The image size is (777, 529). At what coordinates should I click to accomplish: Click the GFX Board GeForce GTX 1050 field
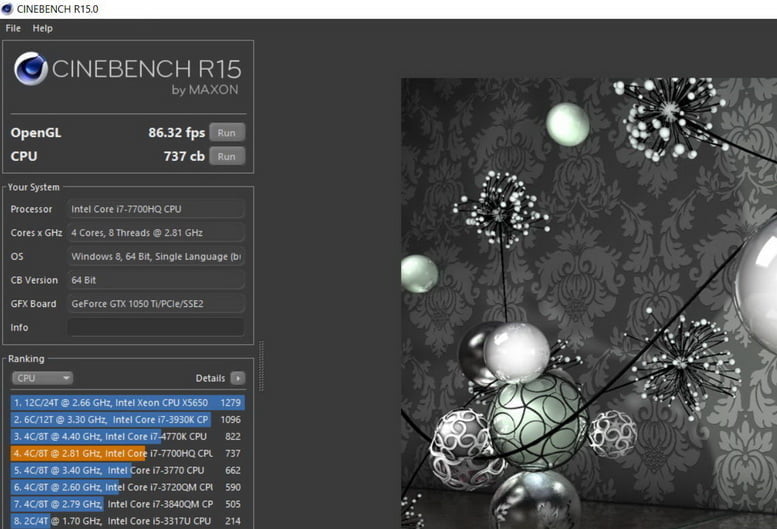(x=155, y=303)
